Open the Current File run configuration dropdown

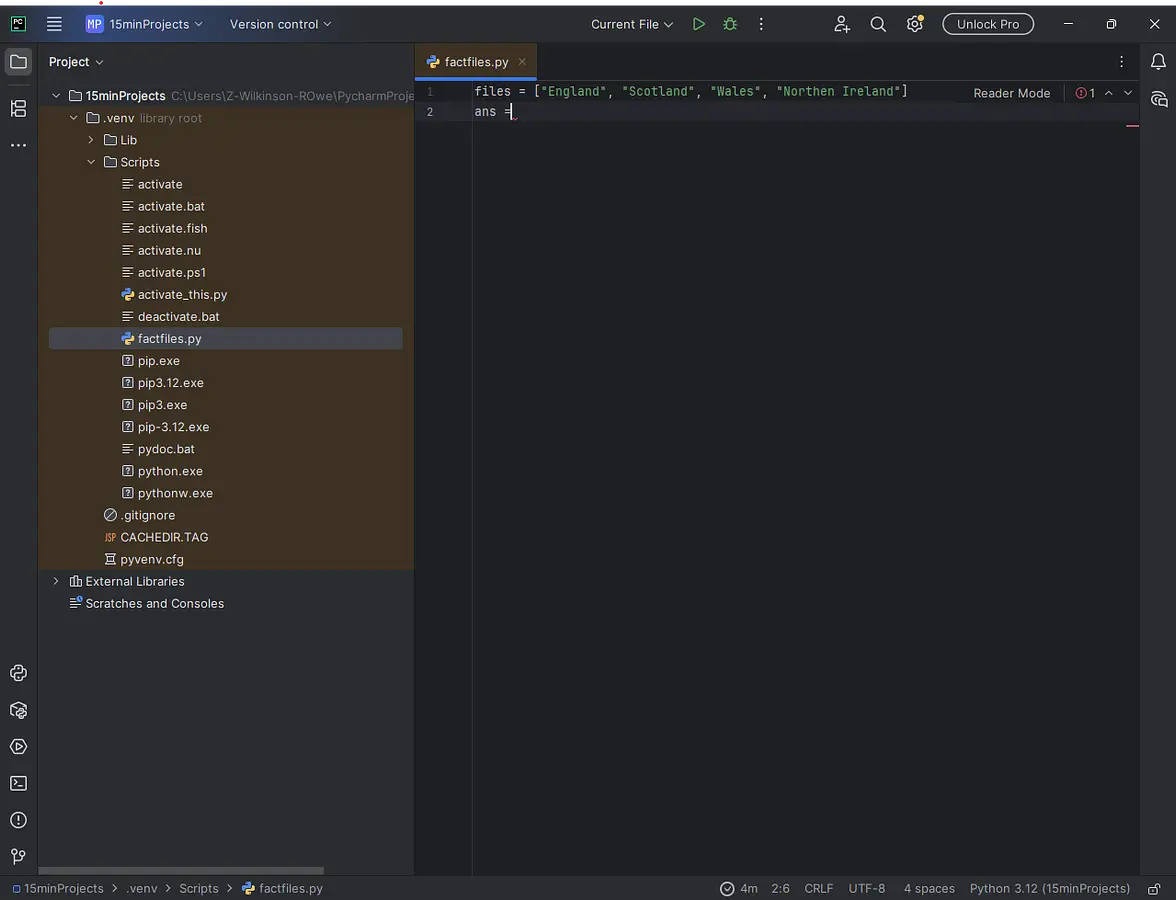pos(632,24)
